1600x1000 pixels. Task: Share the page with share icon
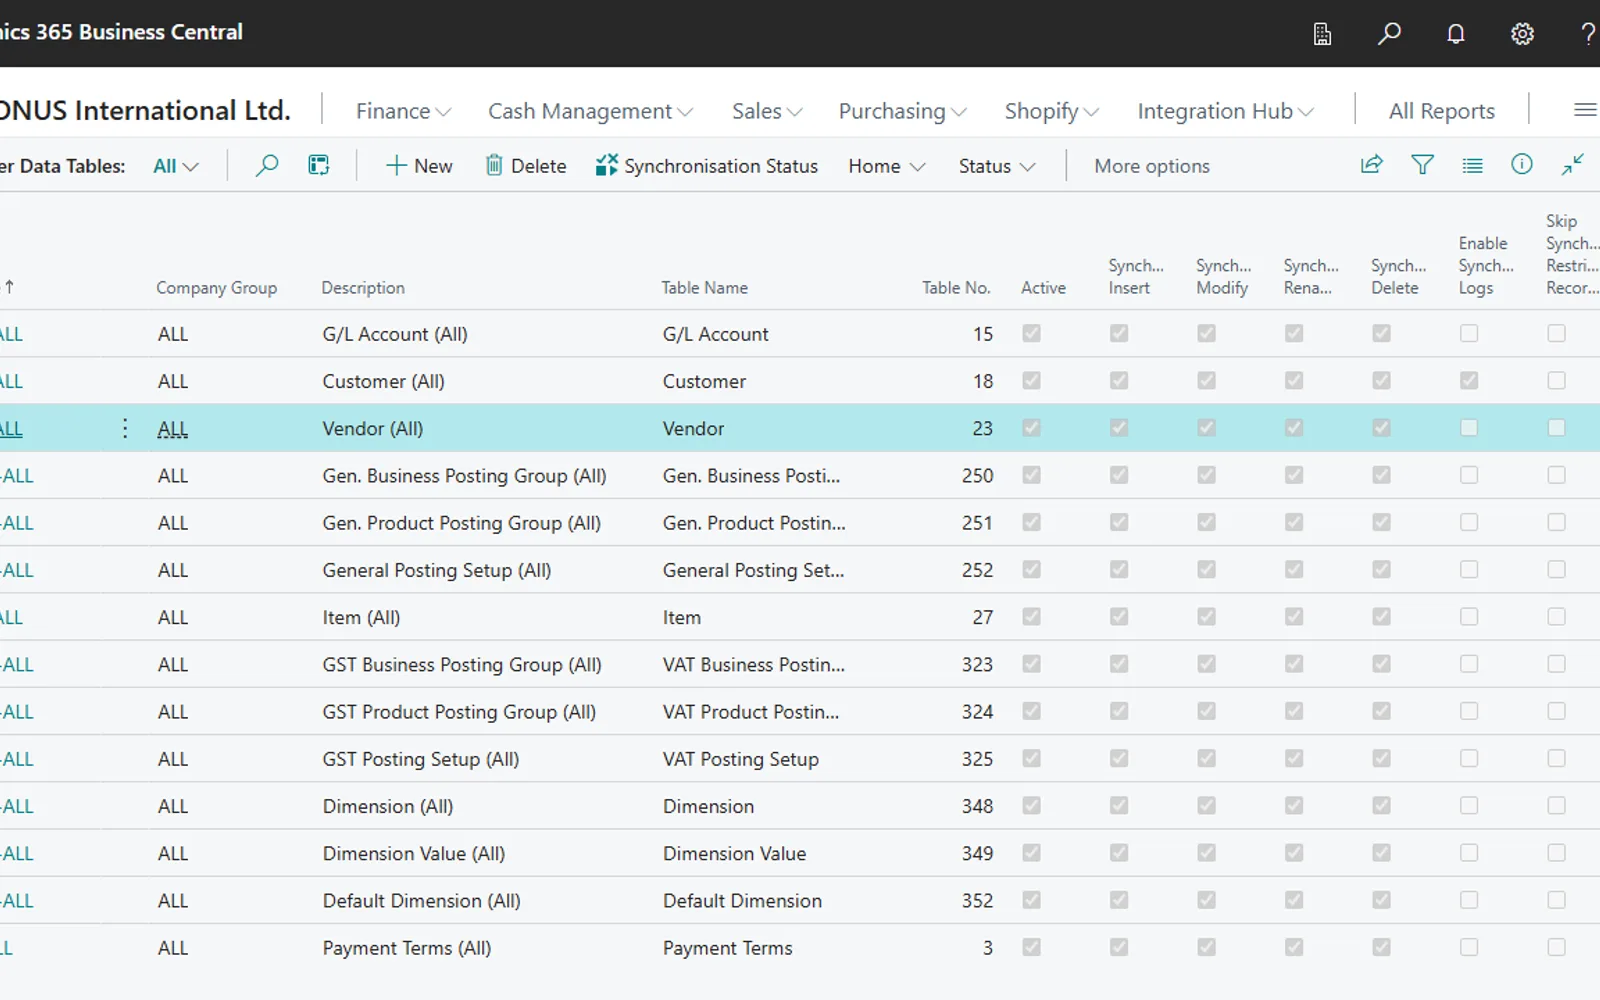point(1372,164)
